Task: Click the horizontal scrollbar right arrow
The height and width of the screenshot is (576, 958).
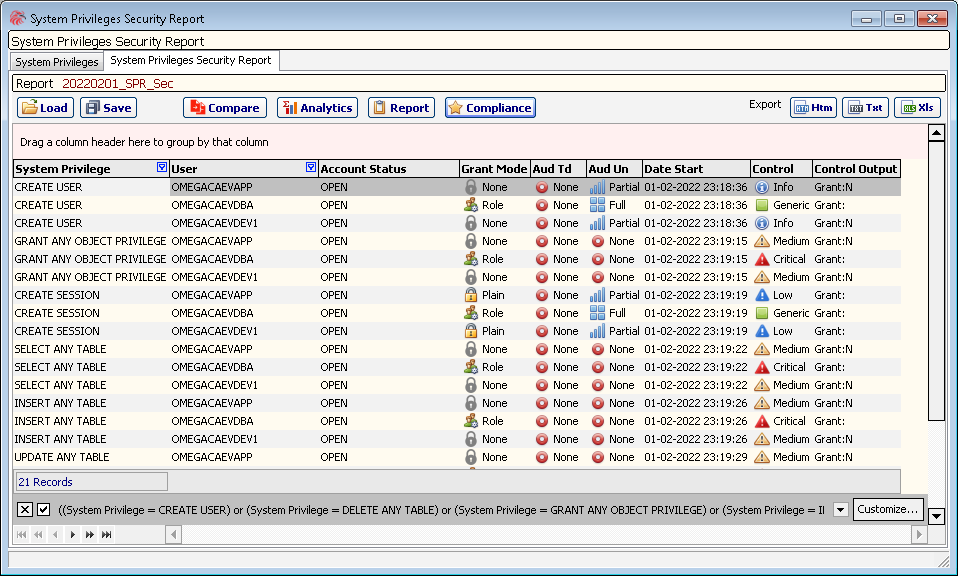Action: pyautogui.click(x=919, y=535)
